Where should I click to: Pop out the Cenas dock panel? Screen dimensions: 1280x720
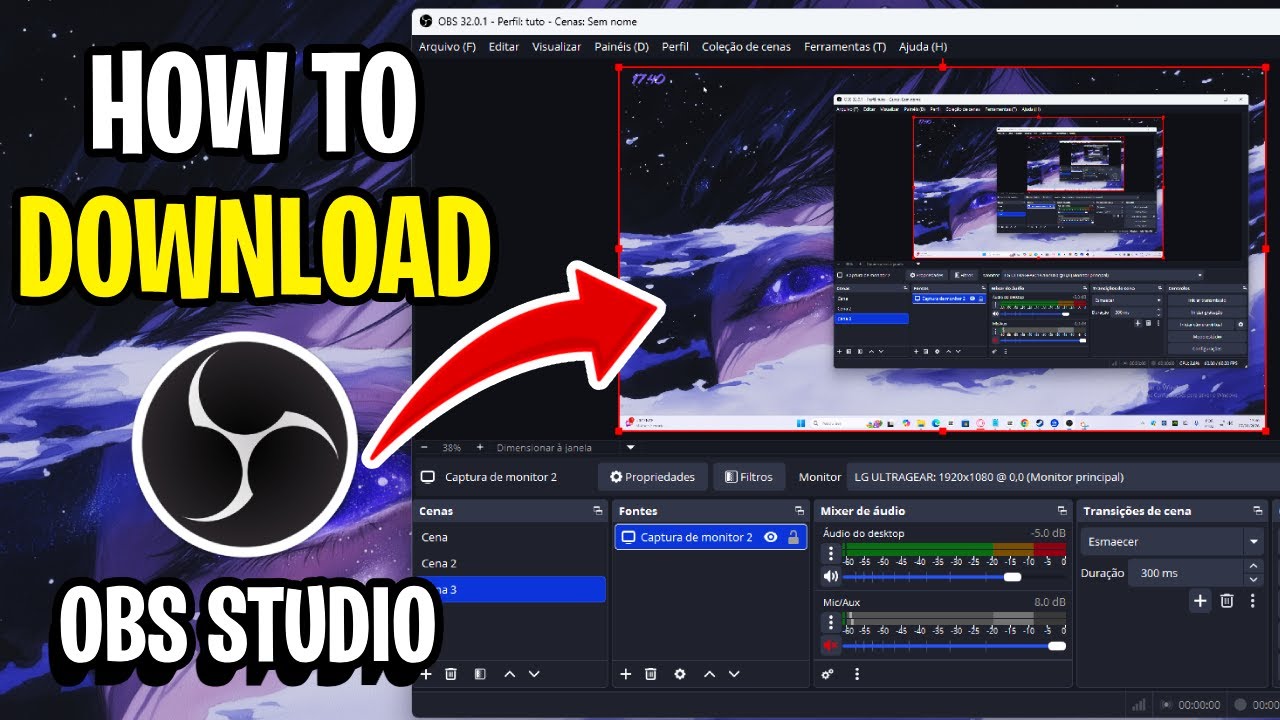click(x=598, y=511)
